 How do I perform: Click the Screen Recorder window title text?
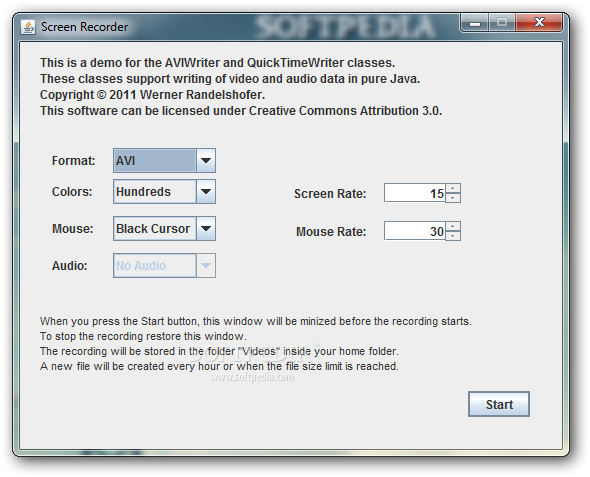pyautogui.click(x=85, y=27)
